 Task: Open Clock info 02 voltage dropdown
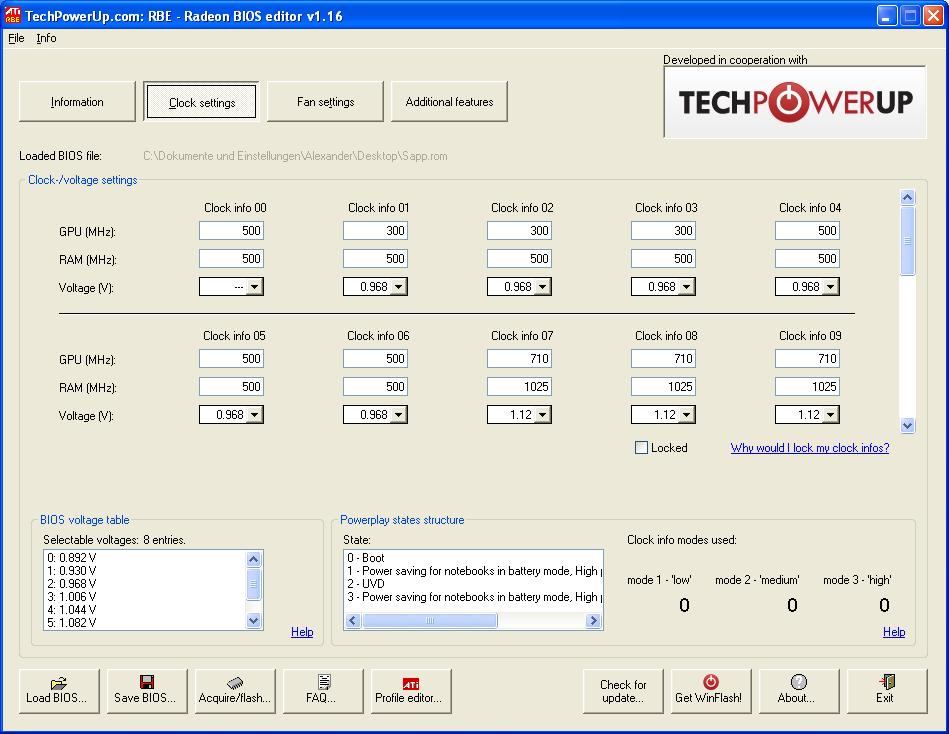(x=543, y=287)
